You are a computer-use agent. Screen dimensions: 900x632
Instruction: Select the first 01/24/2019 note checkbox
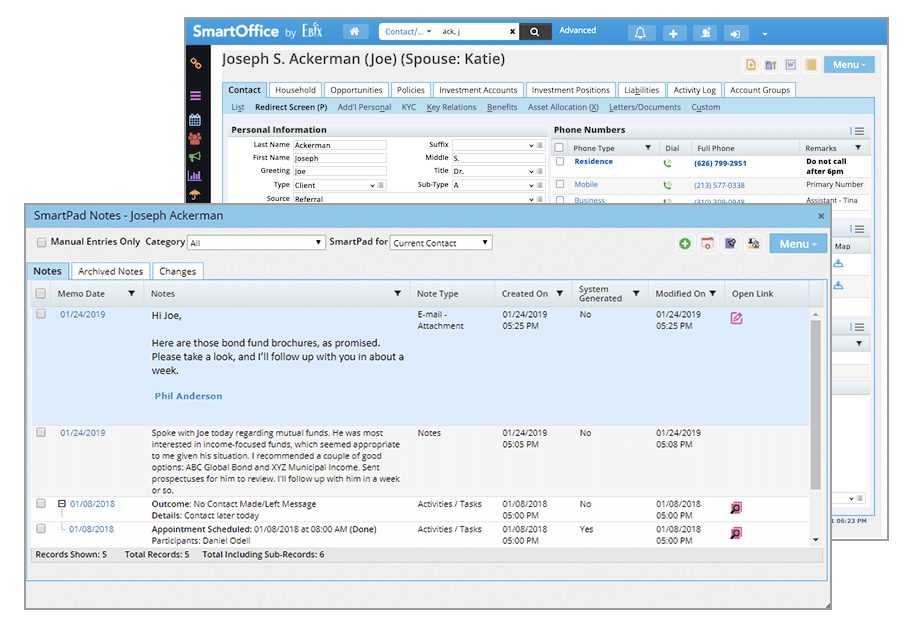41,314
